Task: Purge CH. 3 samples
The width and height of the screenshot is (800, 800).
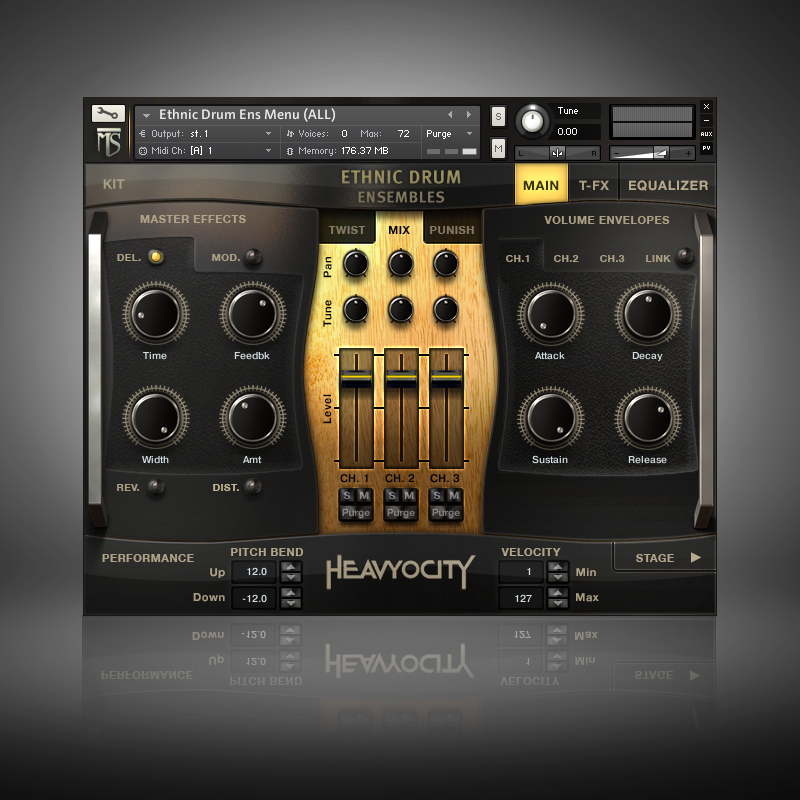Action: 446,513
